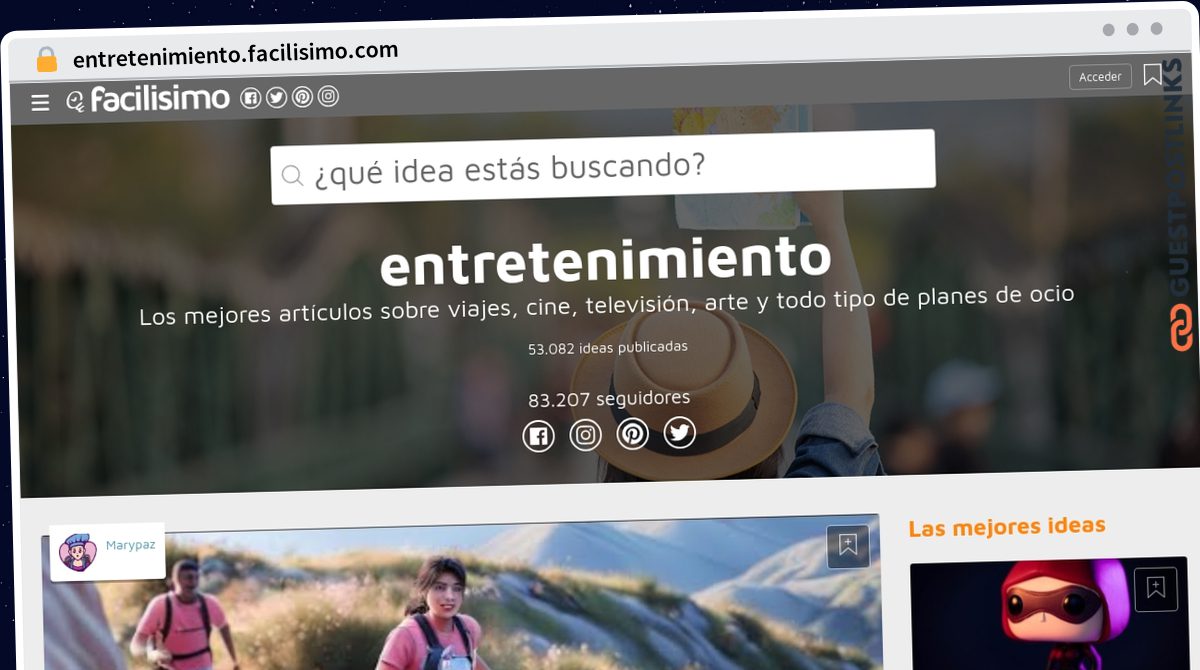Open Facebook icon in top header
This screenshot has width=1200, height=670.
250,98
